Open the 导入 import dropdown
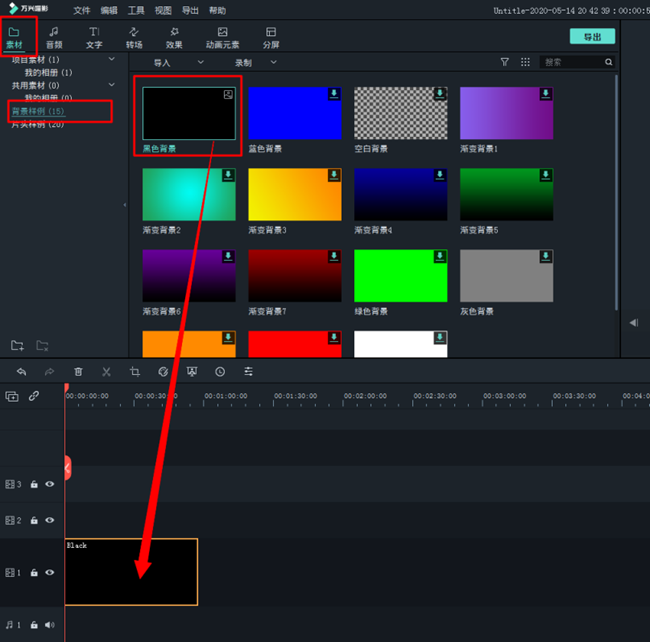This screenshot has height=642, width=650. [x=172, y=63]
